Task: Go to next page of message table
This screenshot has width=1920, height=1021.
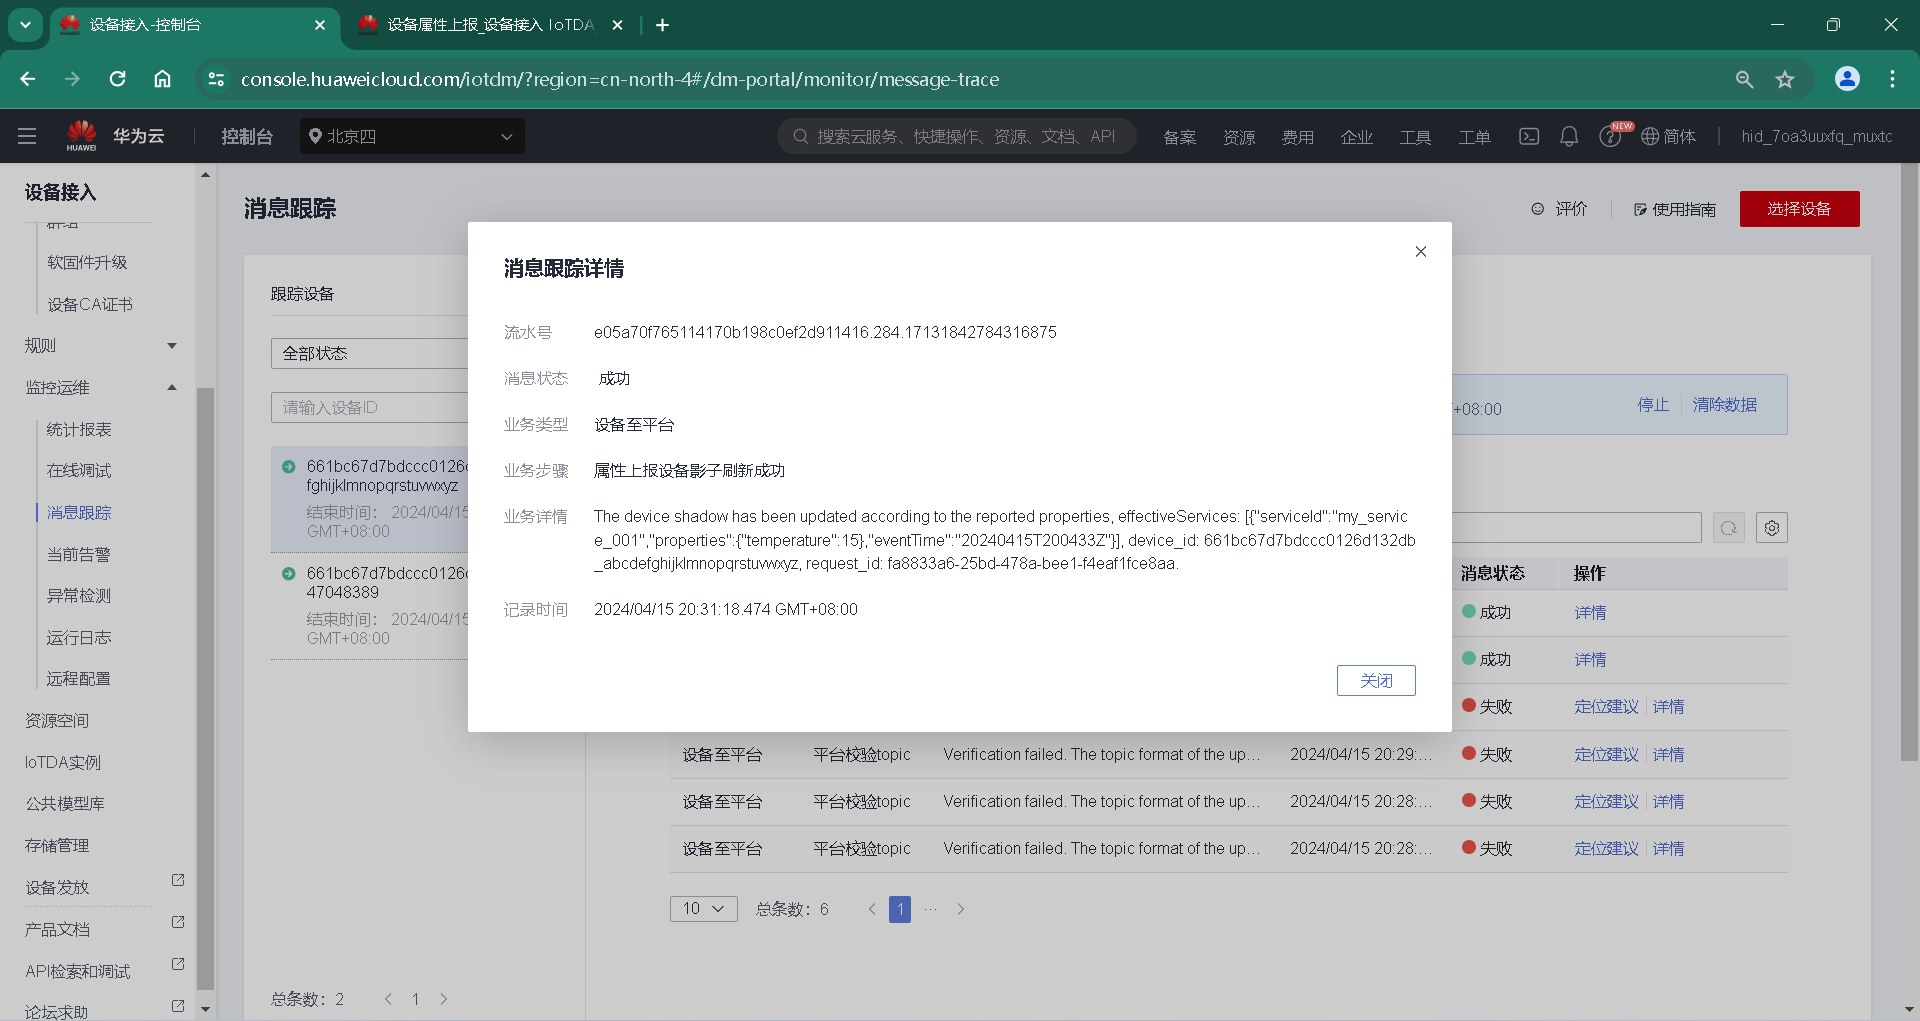Action: pos(960,909)
